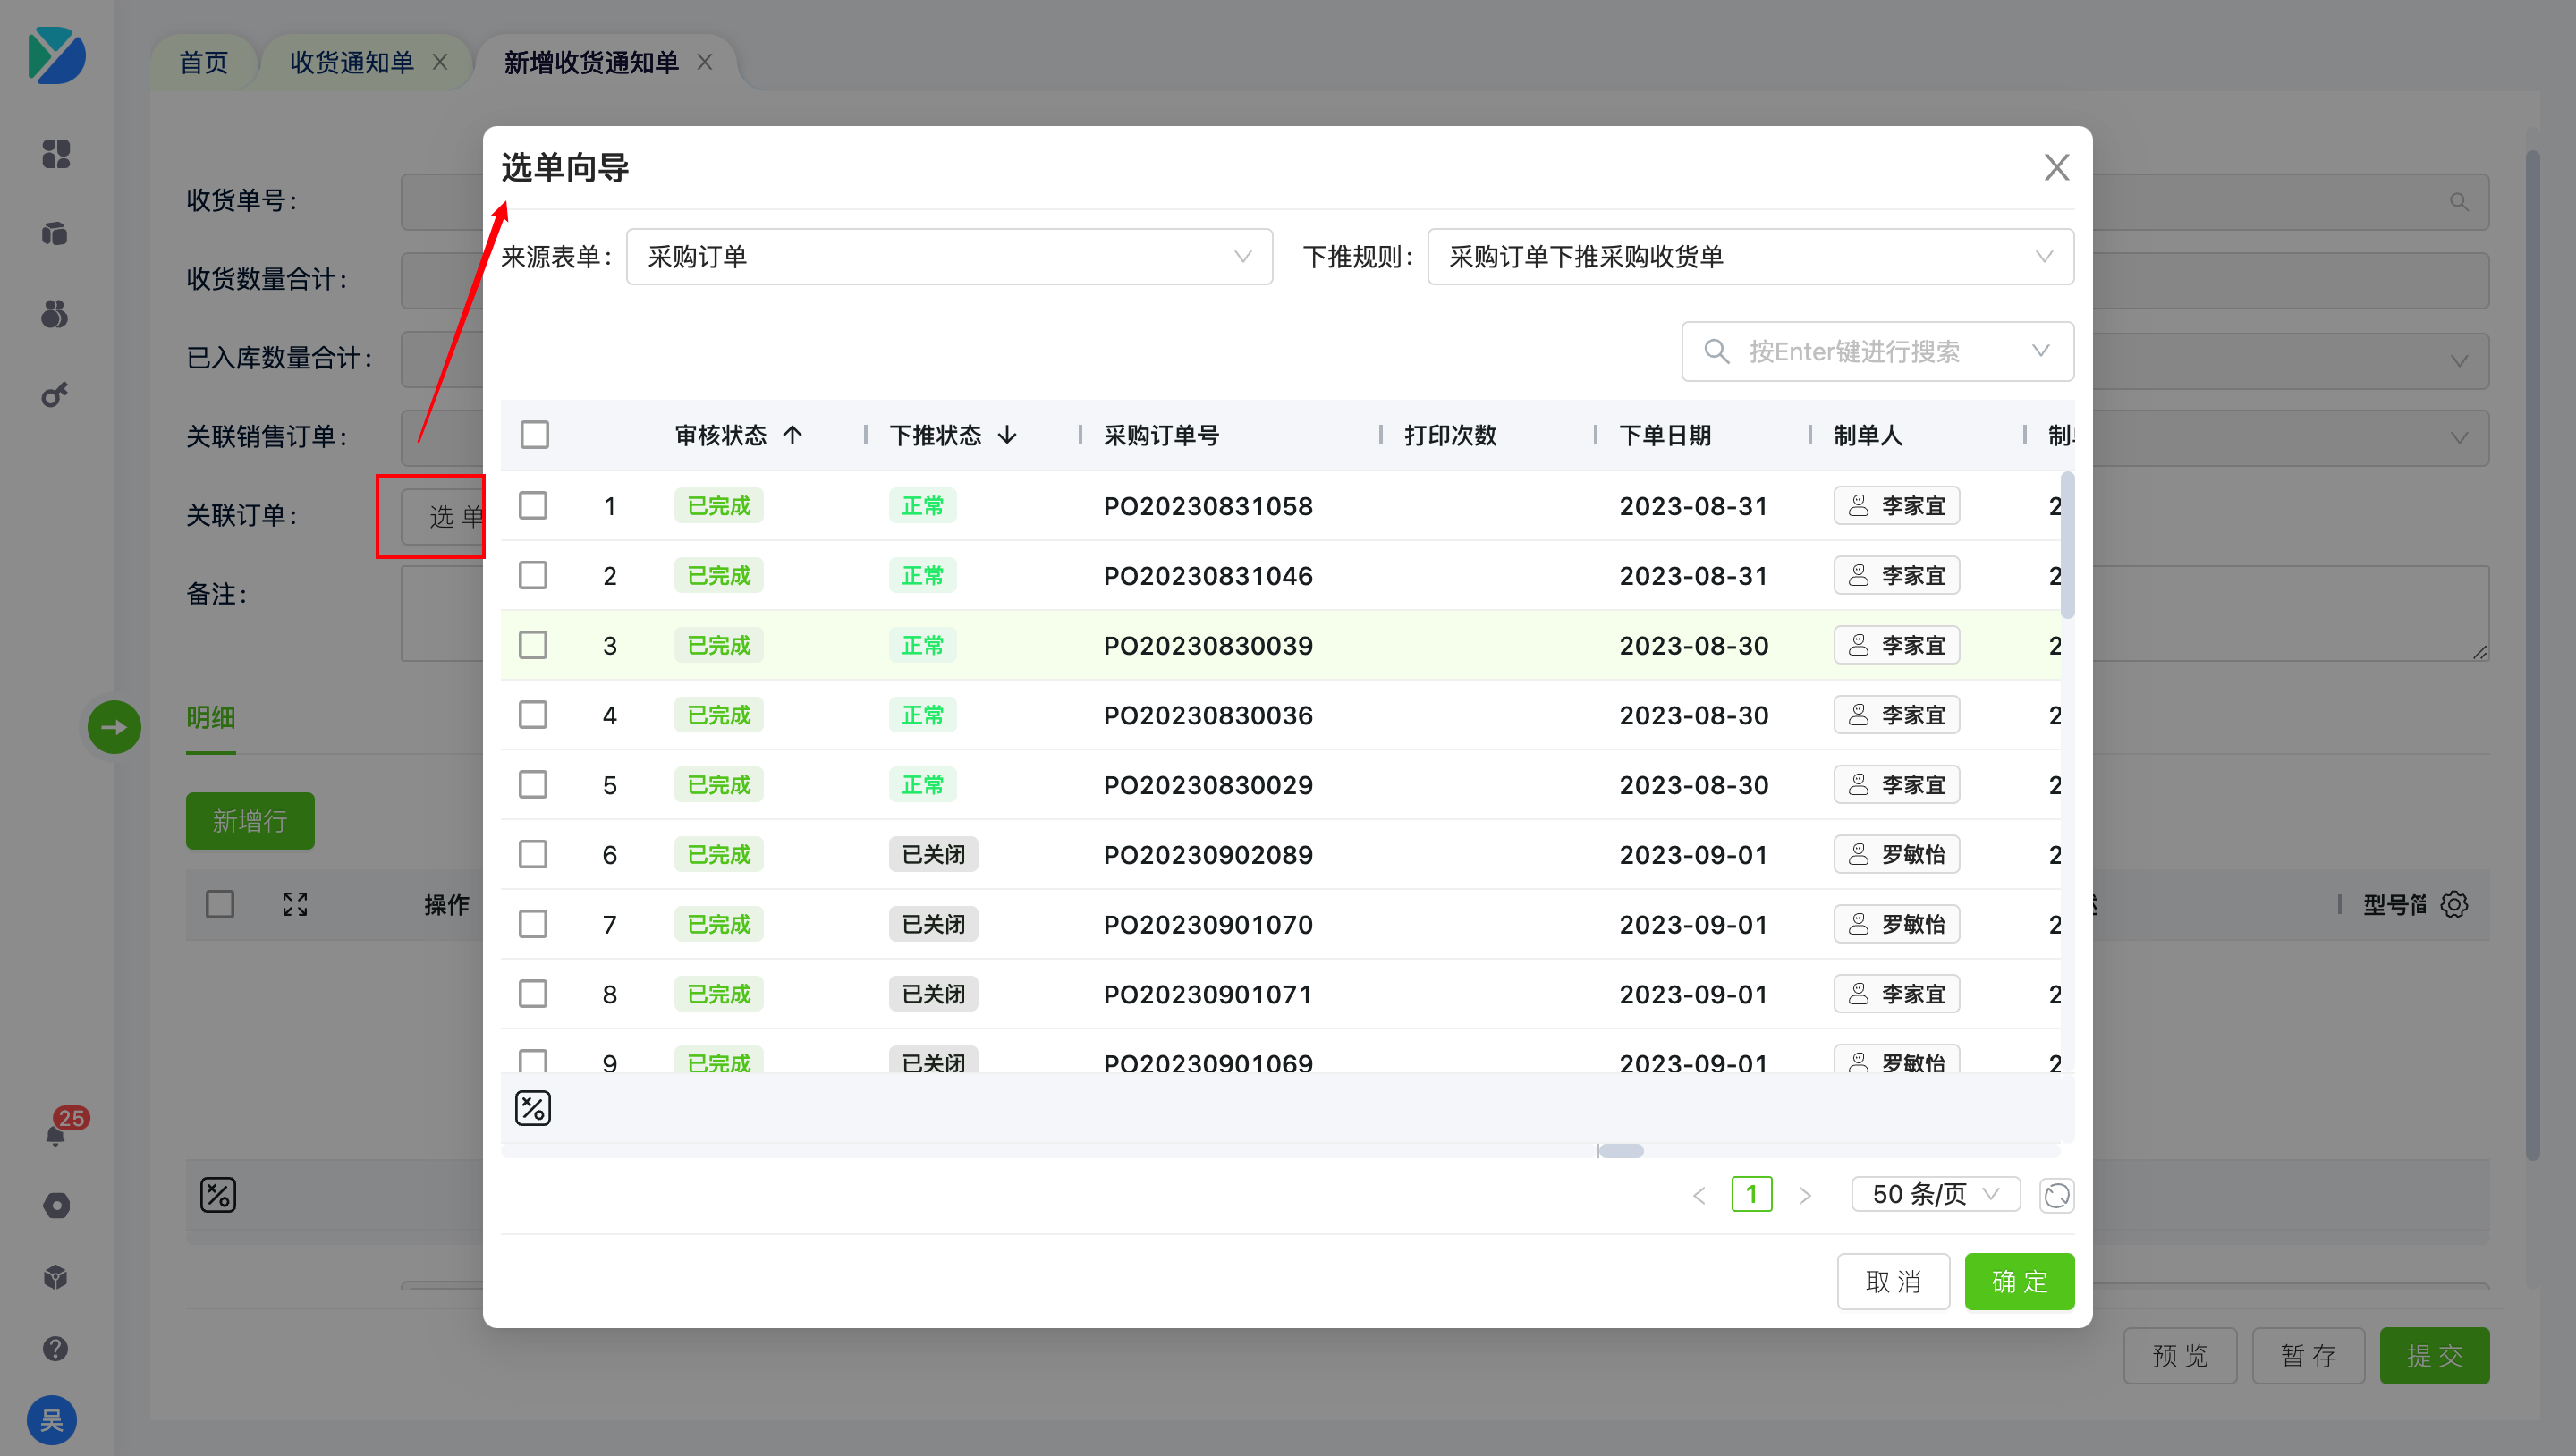Click the search magnifier in search box
Screen dimensions: 2576x1456
pos(1717,352)
